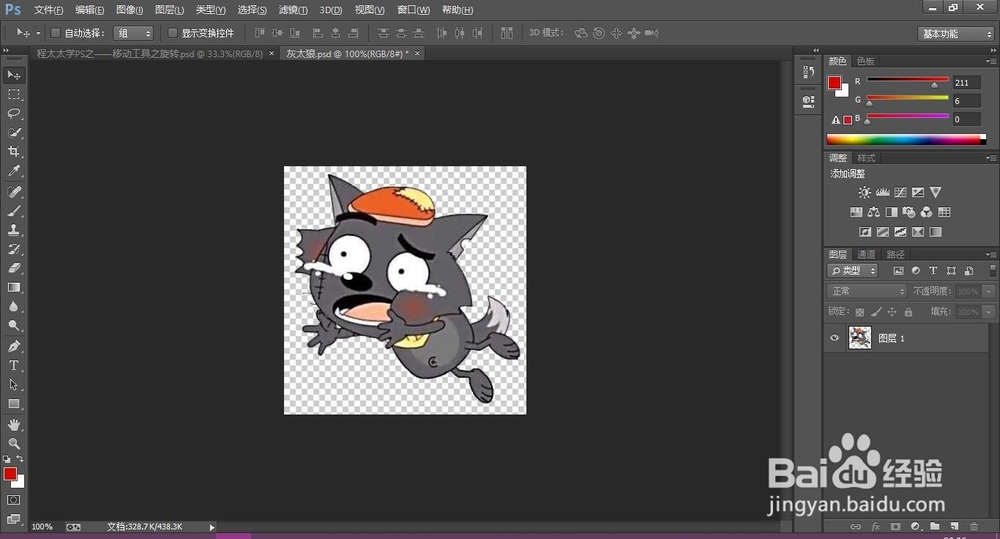Viewport: 1000px width, 539px height.
Task: Enable 自动选择 checkbox
Action: tap(55, 33)
